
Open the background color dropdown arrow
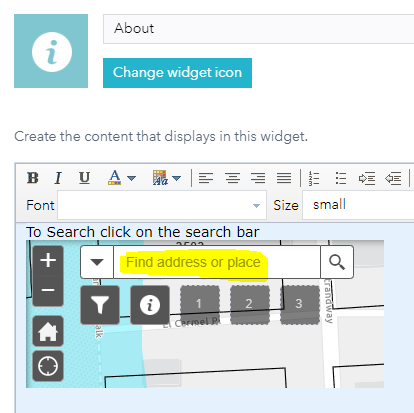(177, 178)
